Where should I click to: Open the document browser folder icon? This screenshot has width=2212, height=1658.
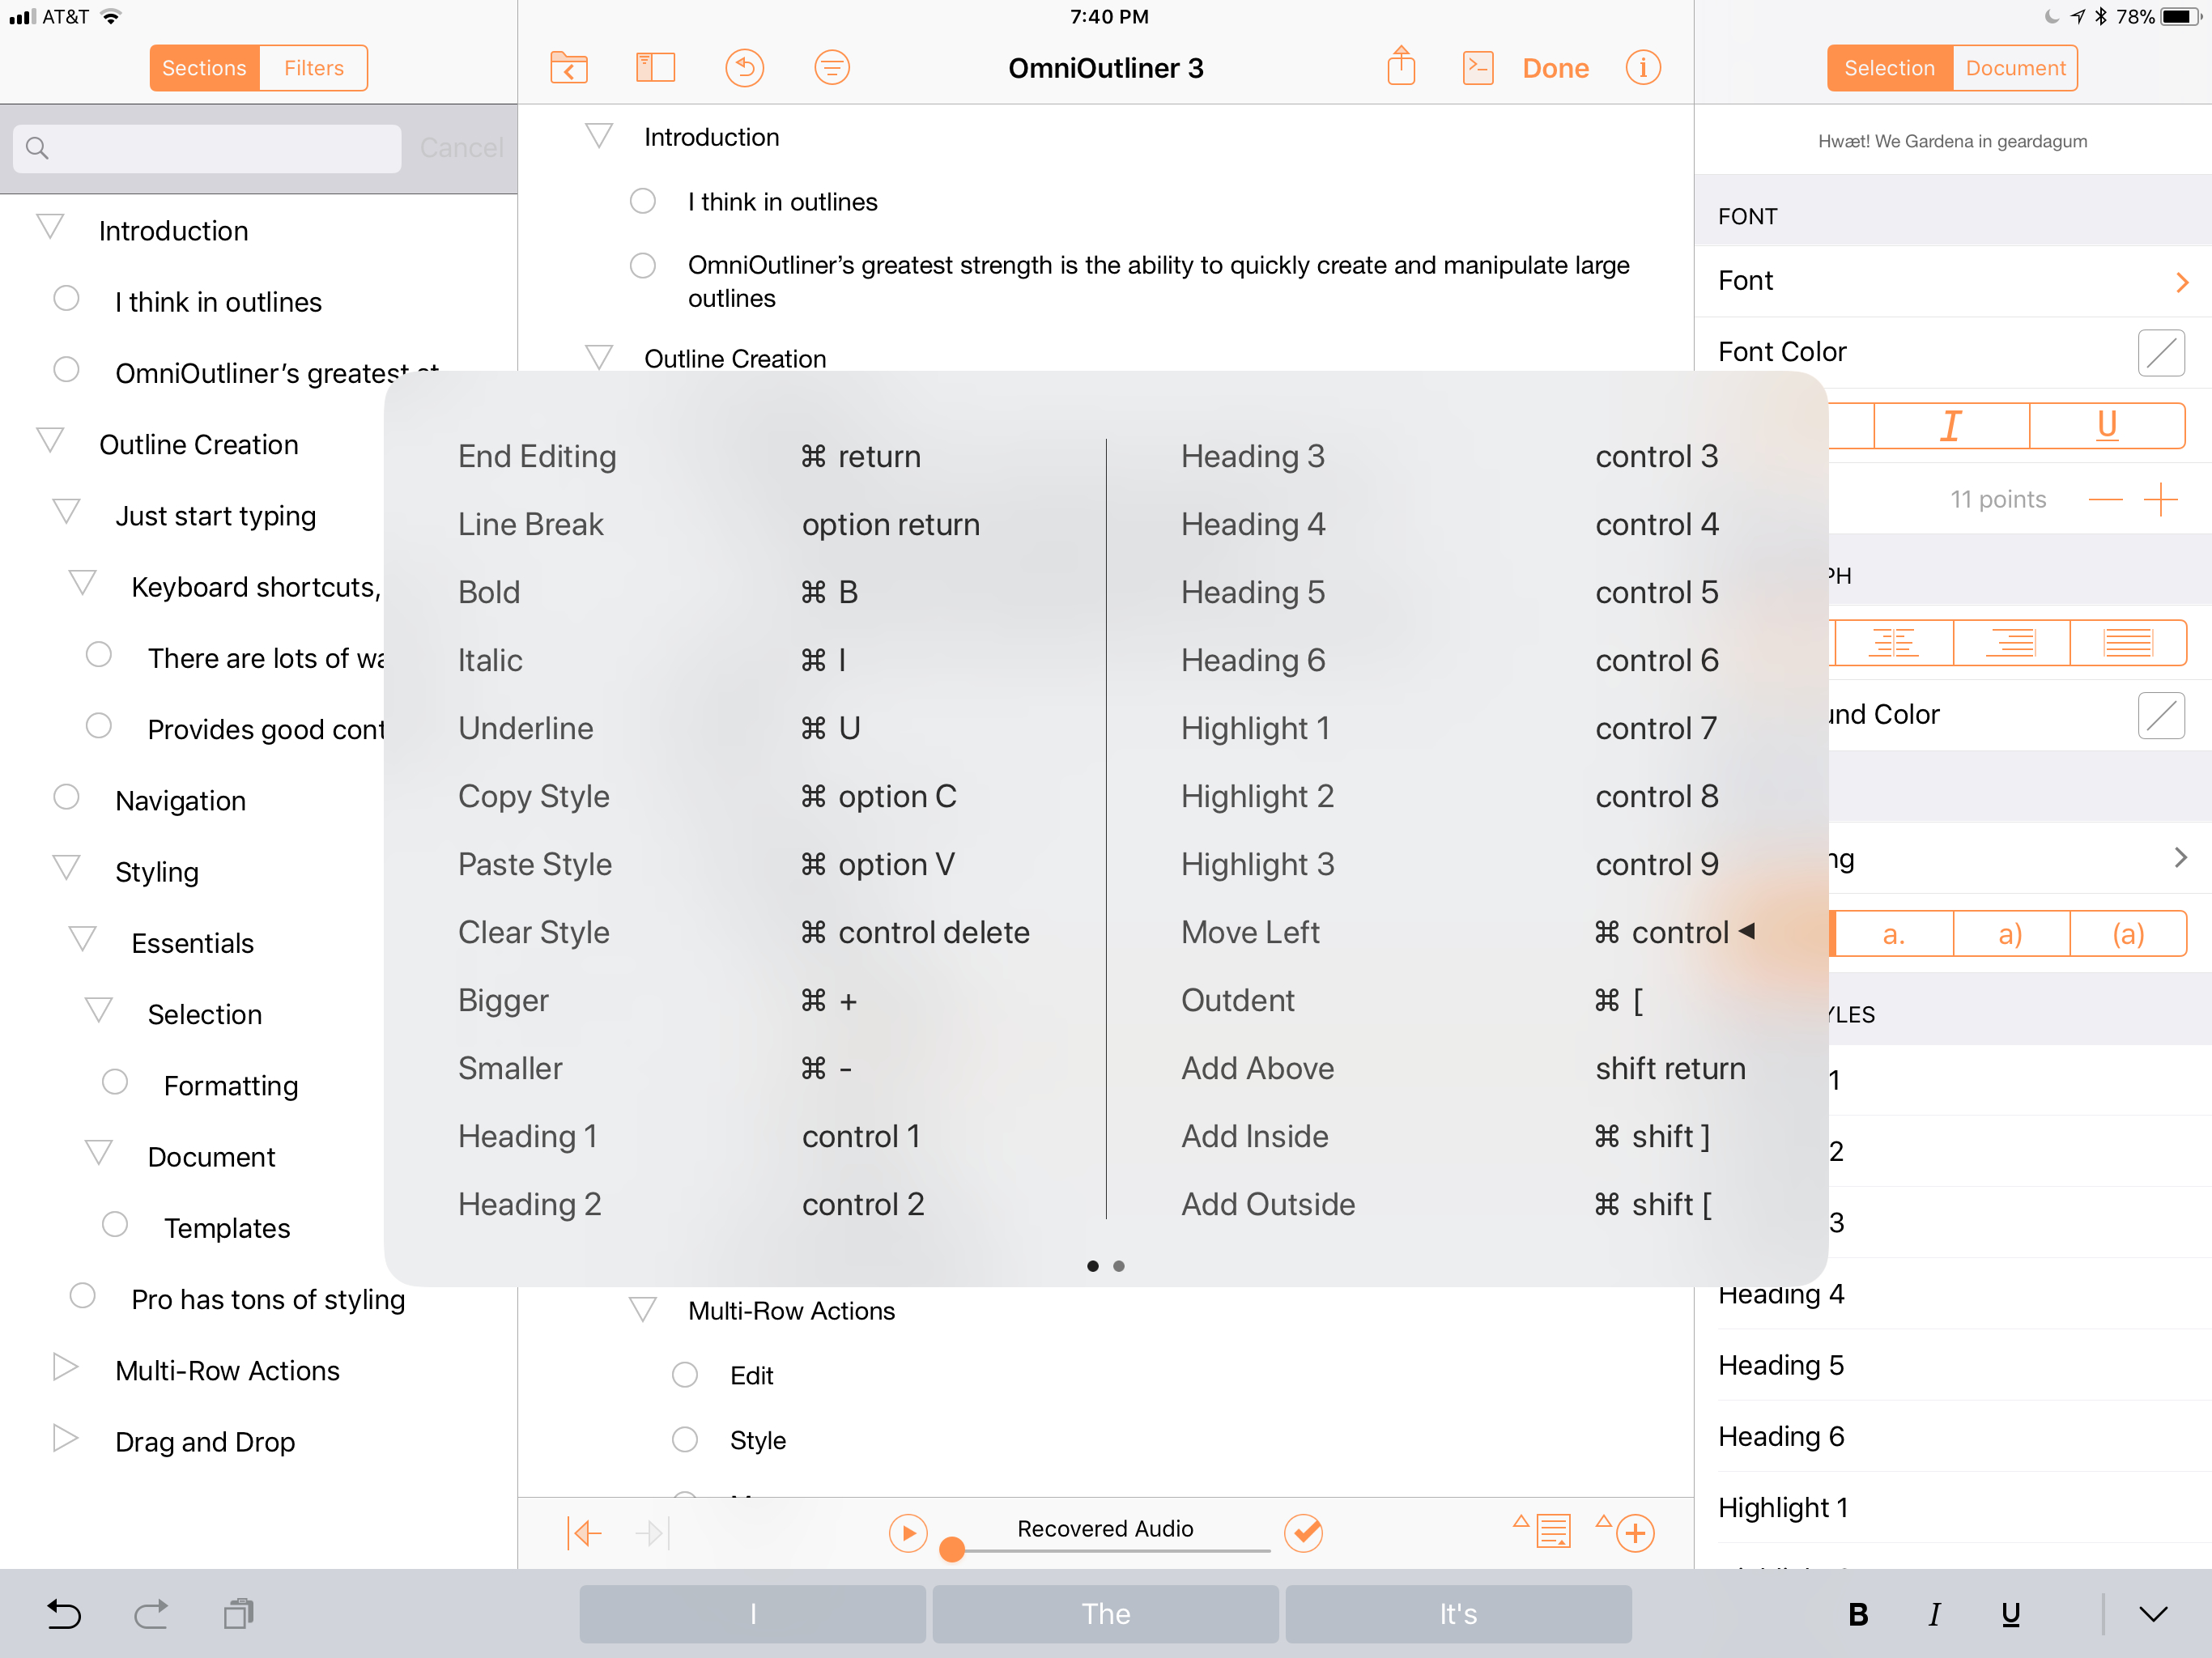click(568, 68)
